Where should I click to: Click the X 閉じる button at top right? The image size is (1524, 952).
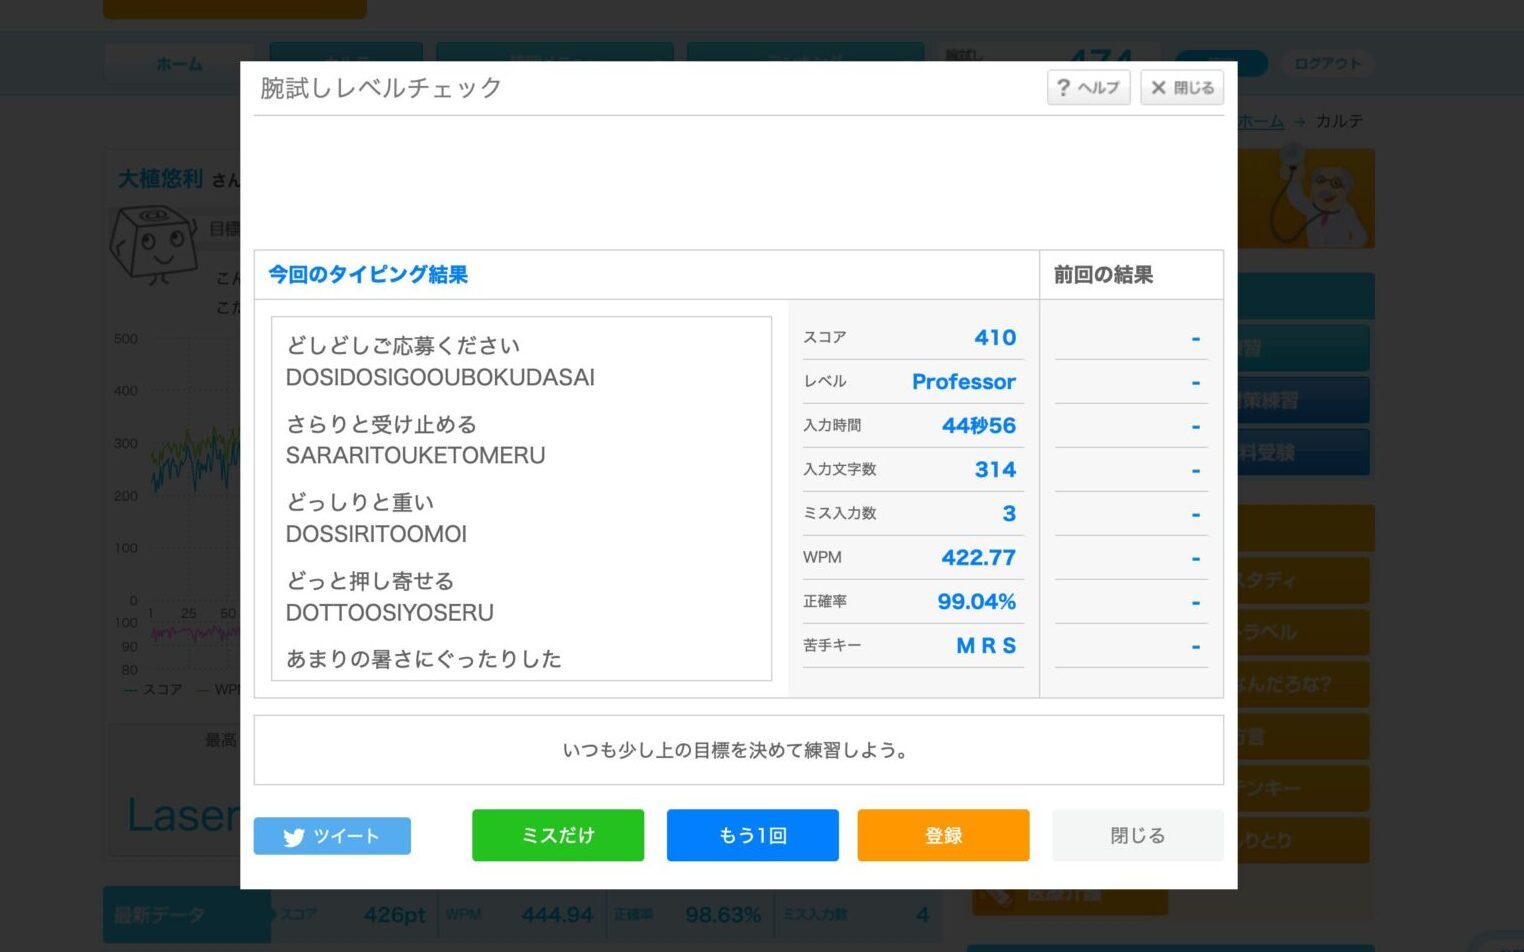tap(1182, 88)
